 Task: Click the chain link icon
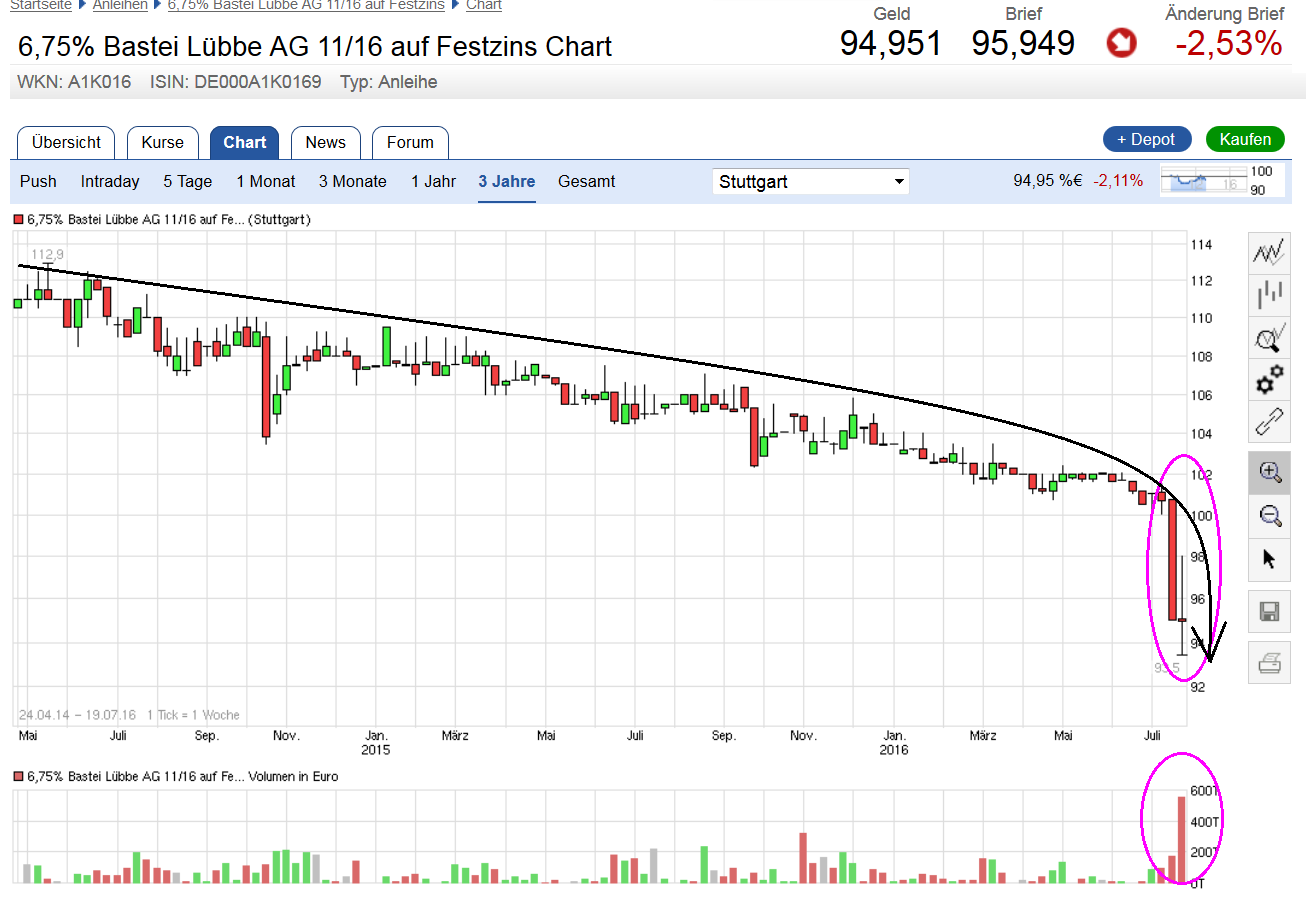click(x=1269, y=423)
